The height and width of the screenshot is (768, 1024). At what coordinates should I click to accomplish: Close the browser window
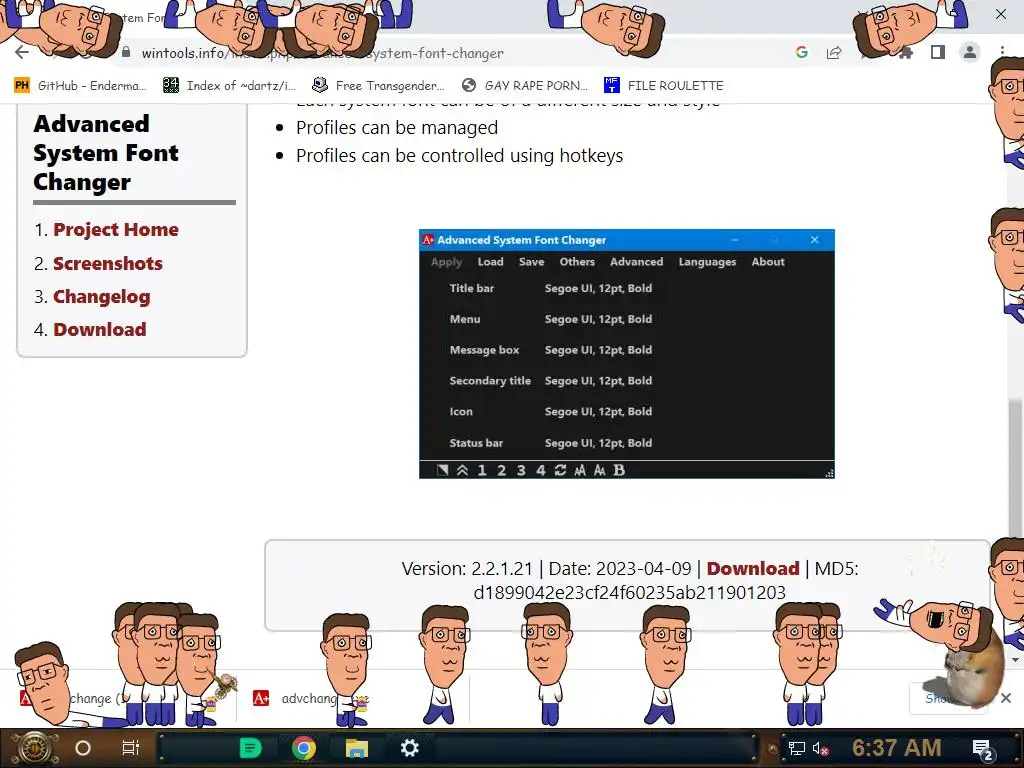[1000, 14]
